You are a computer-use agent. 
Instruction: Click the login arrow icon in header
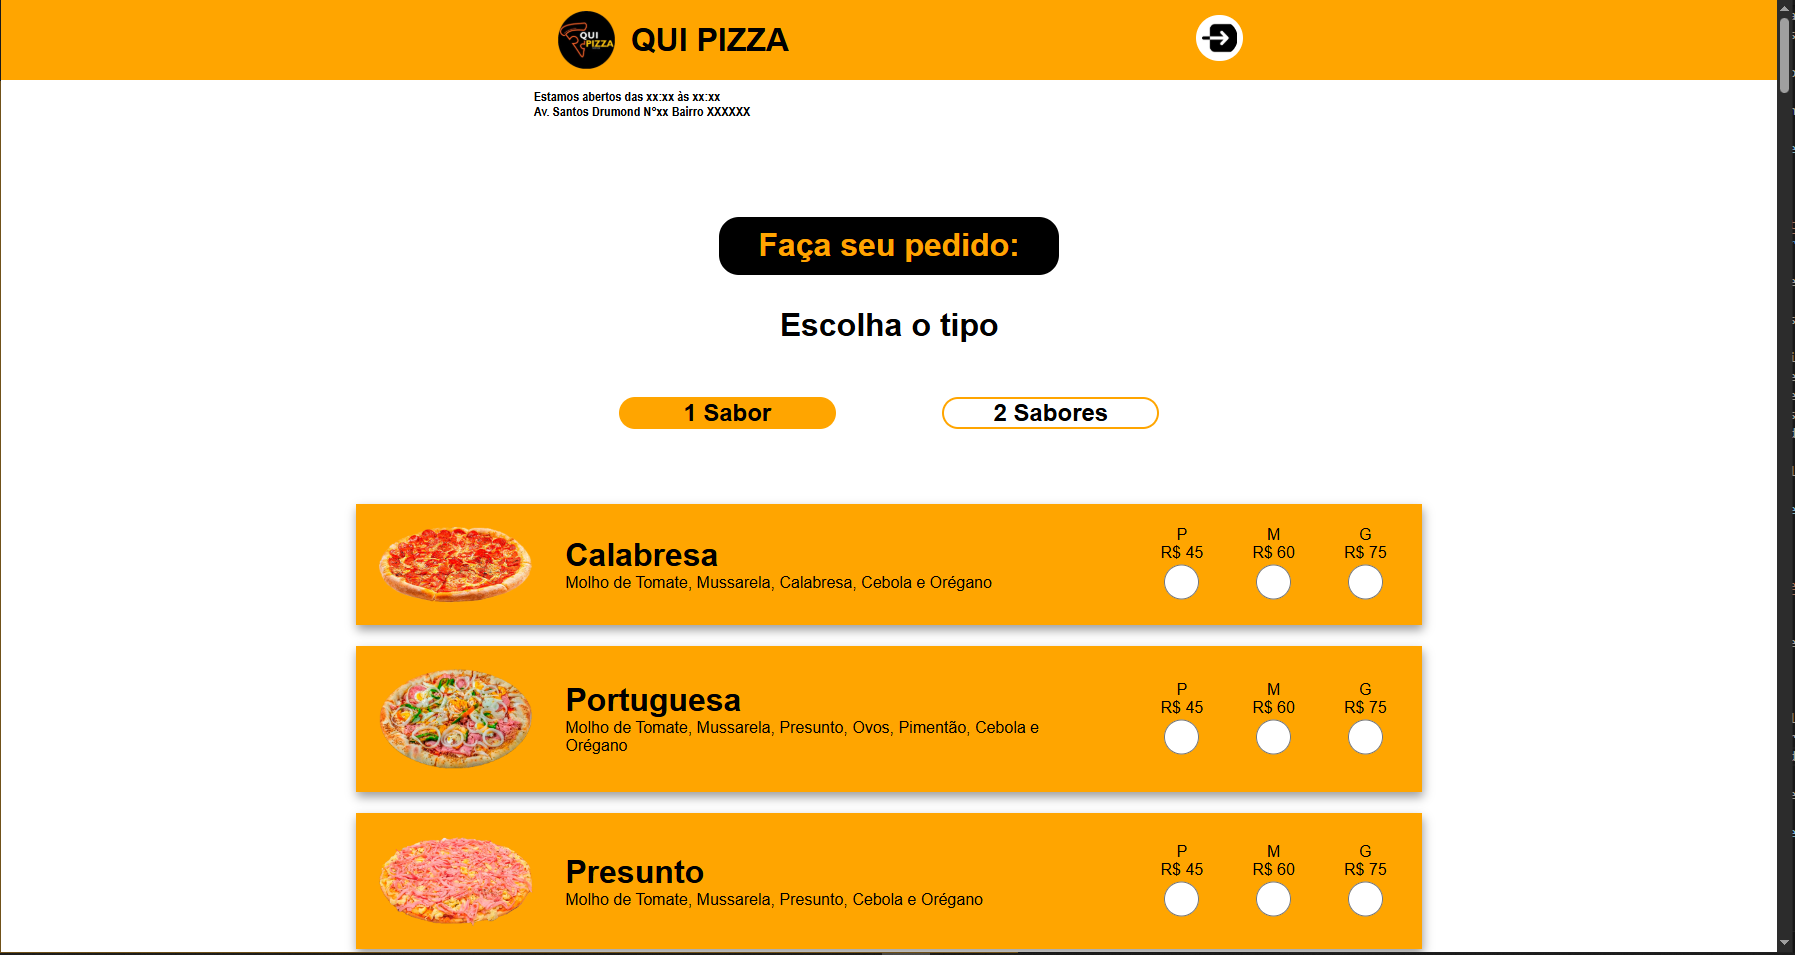pos(1219,39)
